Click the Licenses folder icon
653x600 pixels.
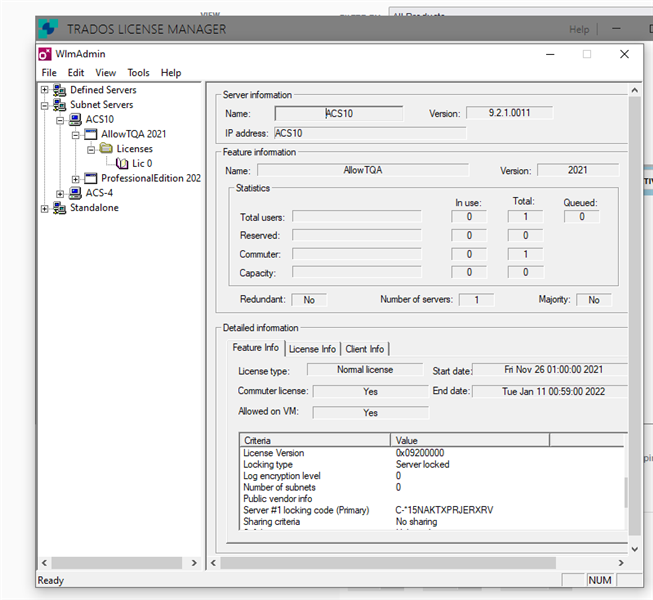[106, 148]
